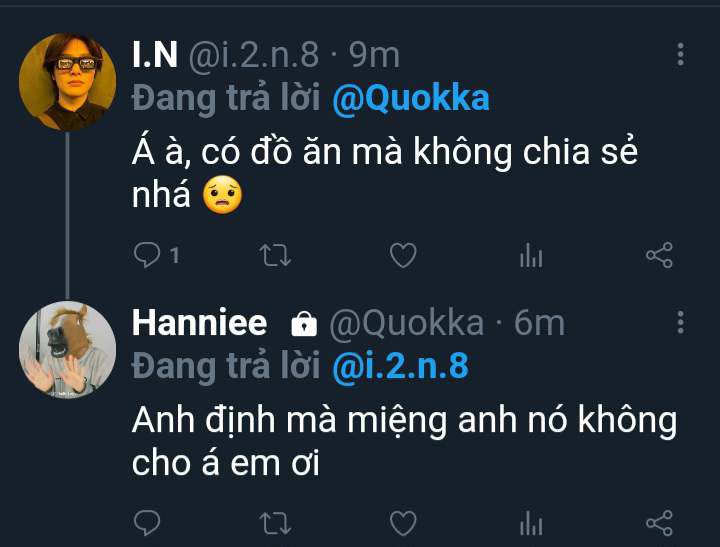This screenshot has width=720, height=547.
Task: Reply to Hanniee's tweet
Action: pos(148,523)
